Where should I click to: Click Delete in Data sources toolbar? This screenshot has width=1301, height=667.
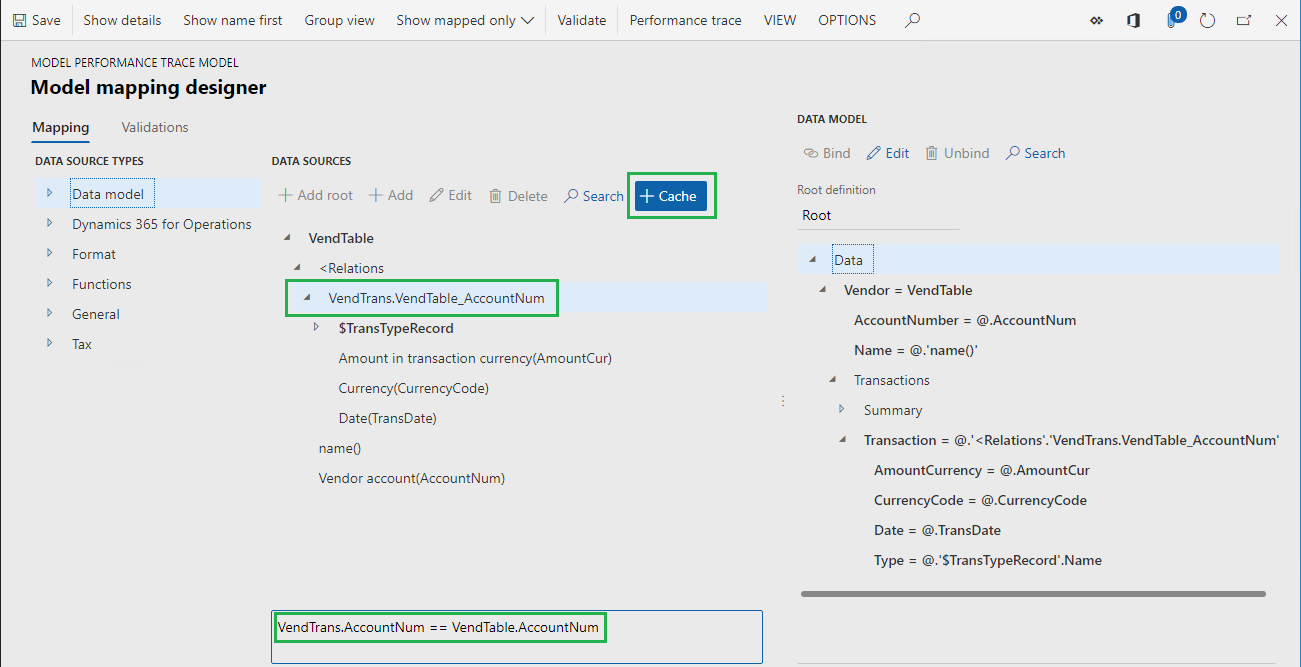[x=518, y=196]
